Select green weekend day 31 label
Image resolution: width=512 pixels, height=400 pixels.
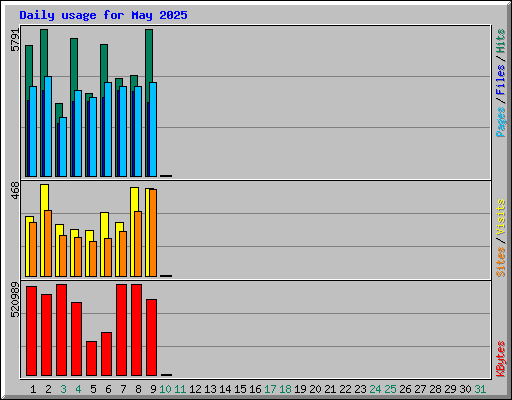[480, 389]
